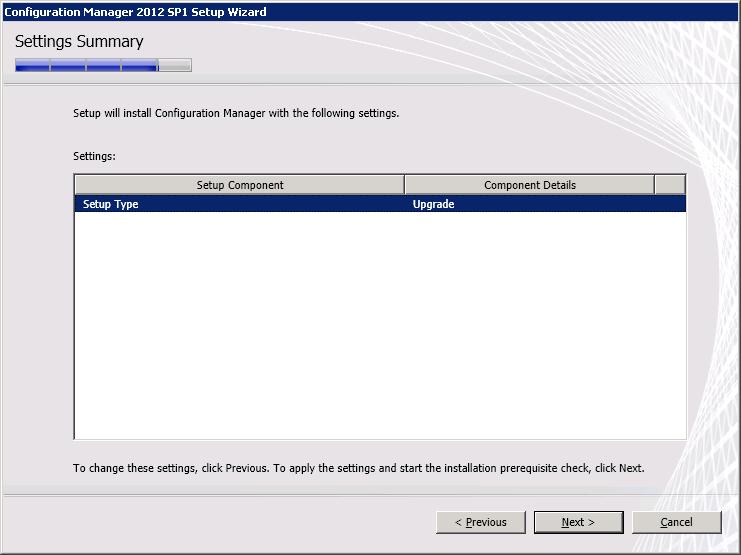Click the "Setup will install Configuration Manager" text
The width and height of the screenshot is (741, 555).
(236, 113)
